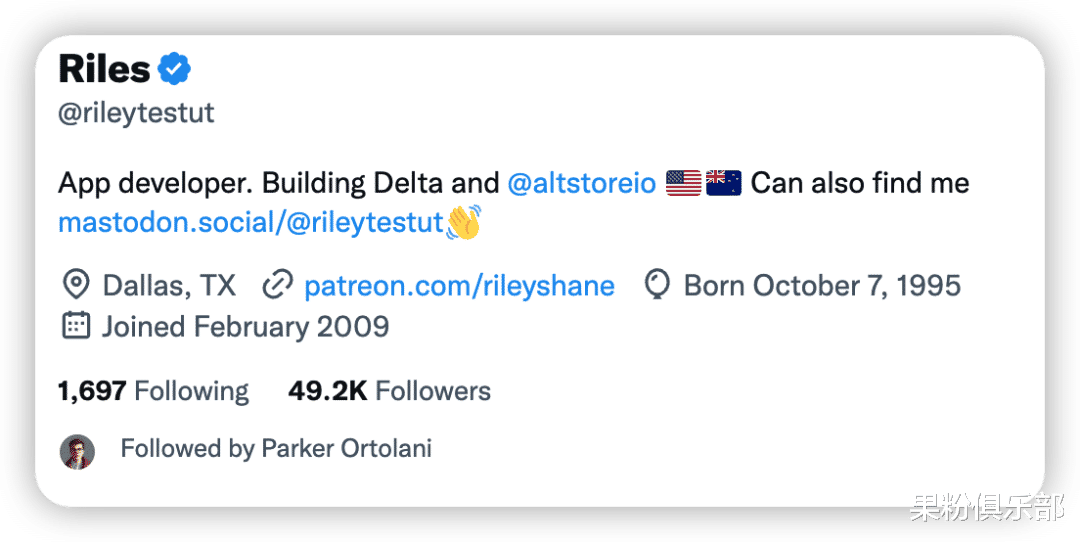Screen dimensions: 1080x542
Task: Click the calendar joined icon
Action: [76, 326]
